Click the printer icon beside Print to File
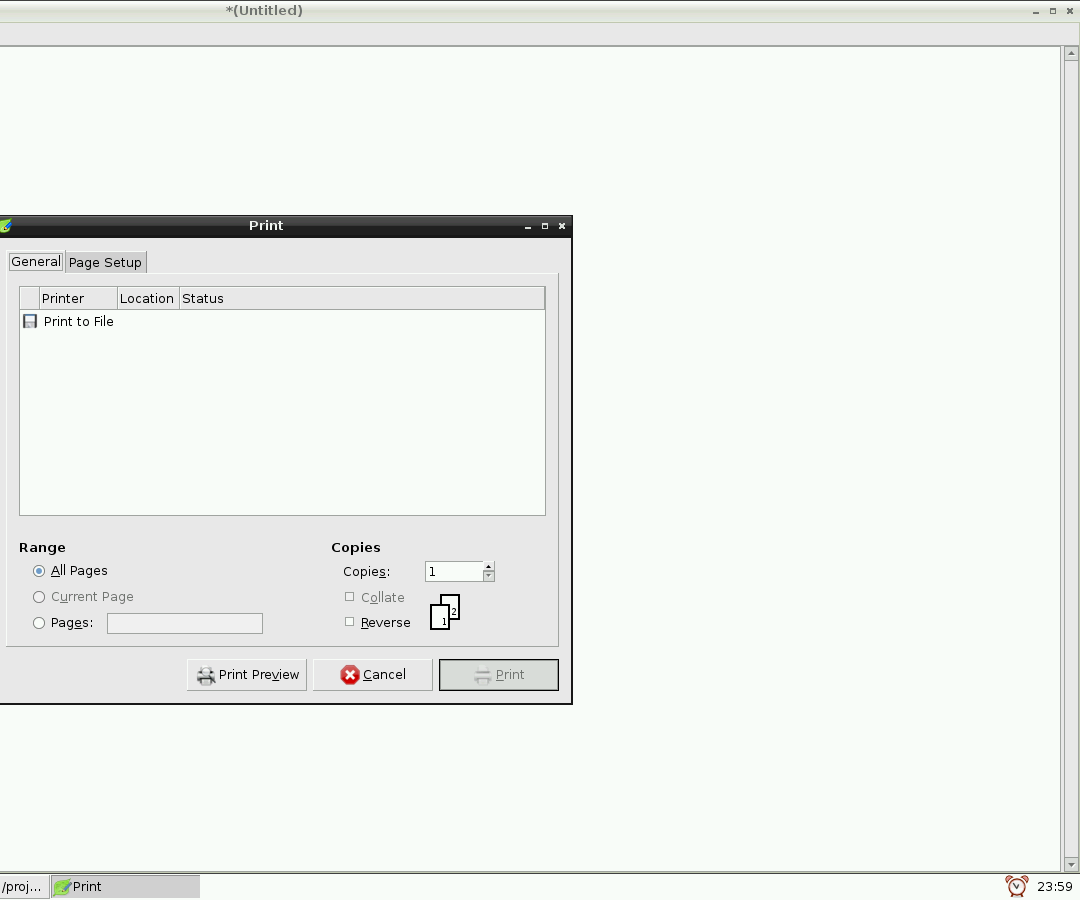Image resolution: width=1080 pixels, height=900 pixels. pyautogui.click(x=29, y=320)
